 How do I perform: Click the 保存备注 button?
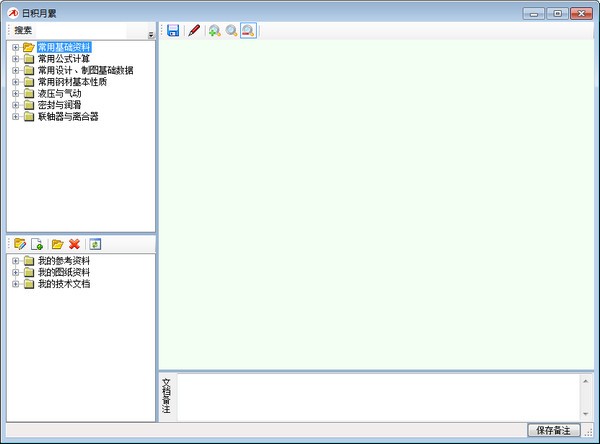coord(553,430)
